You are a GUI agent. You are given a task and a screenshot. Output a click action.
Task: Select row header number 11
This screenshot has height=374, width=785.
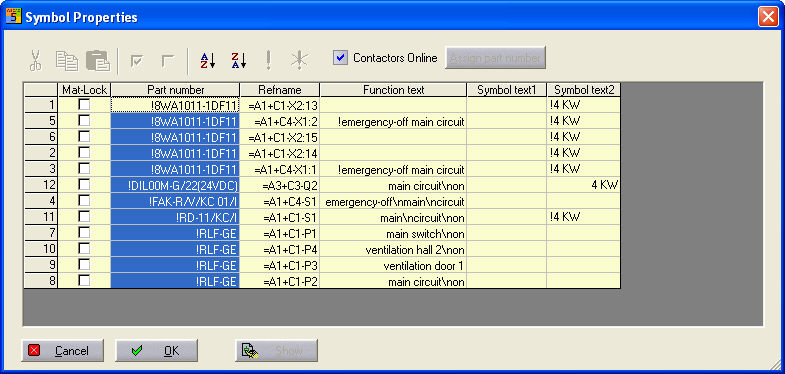pos(41,217)
